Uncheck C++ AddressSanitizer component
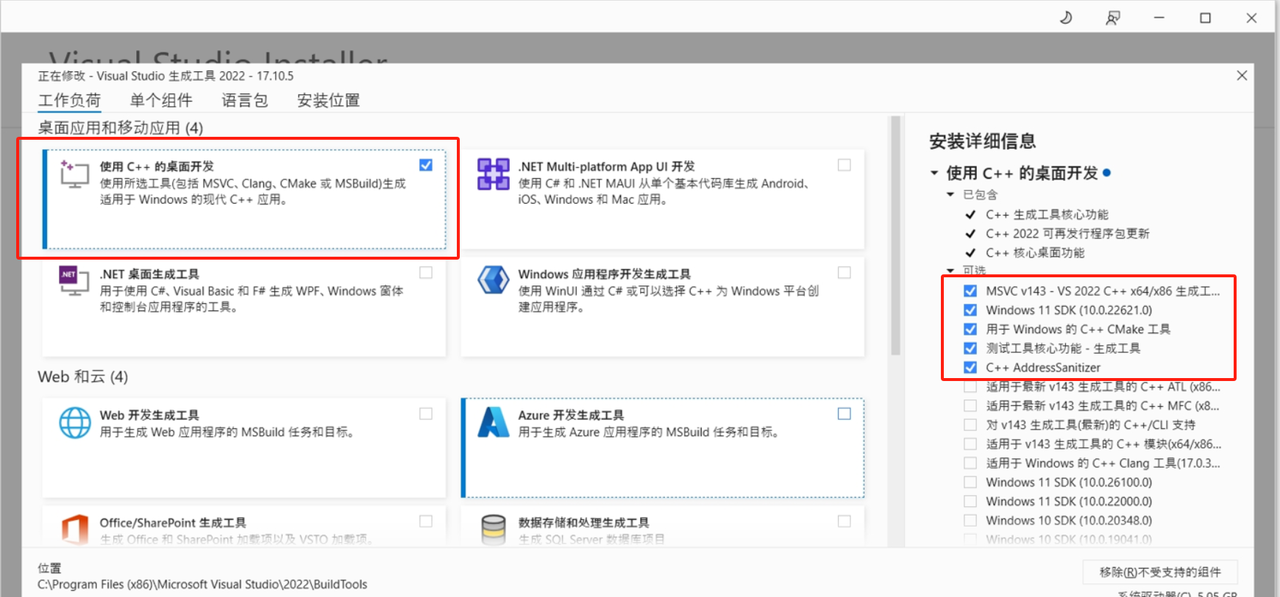The image size is (1280, 597). [x=970, y=367]
